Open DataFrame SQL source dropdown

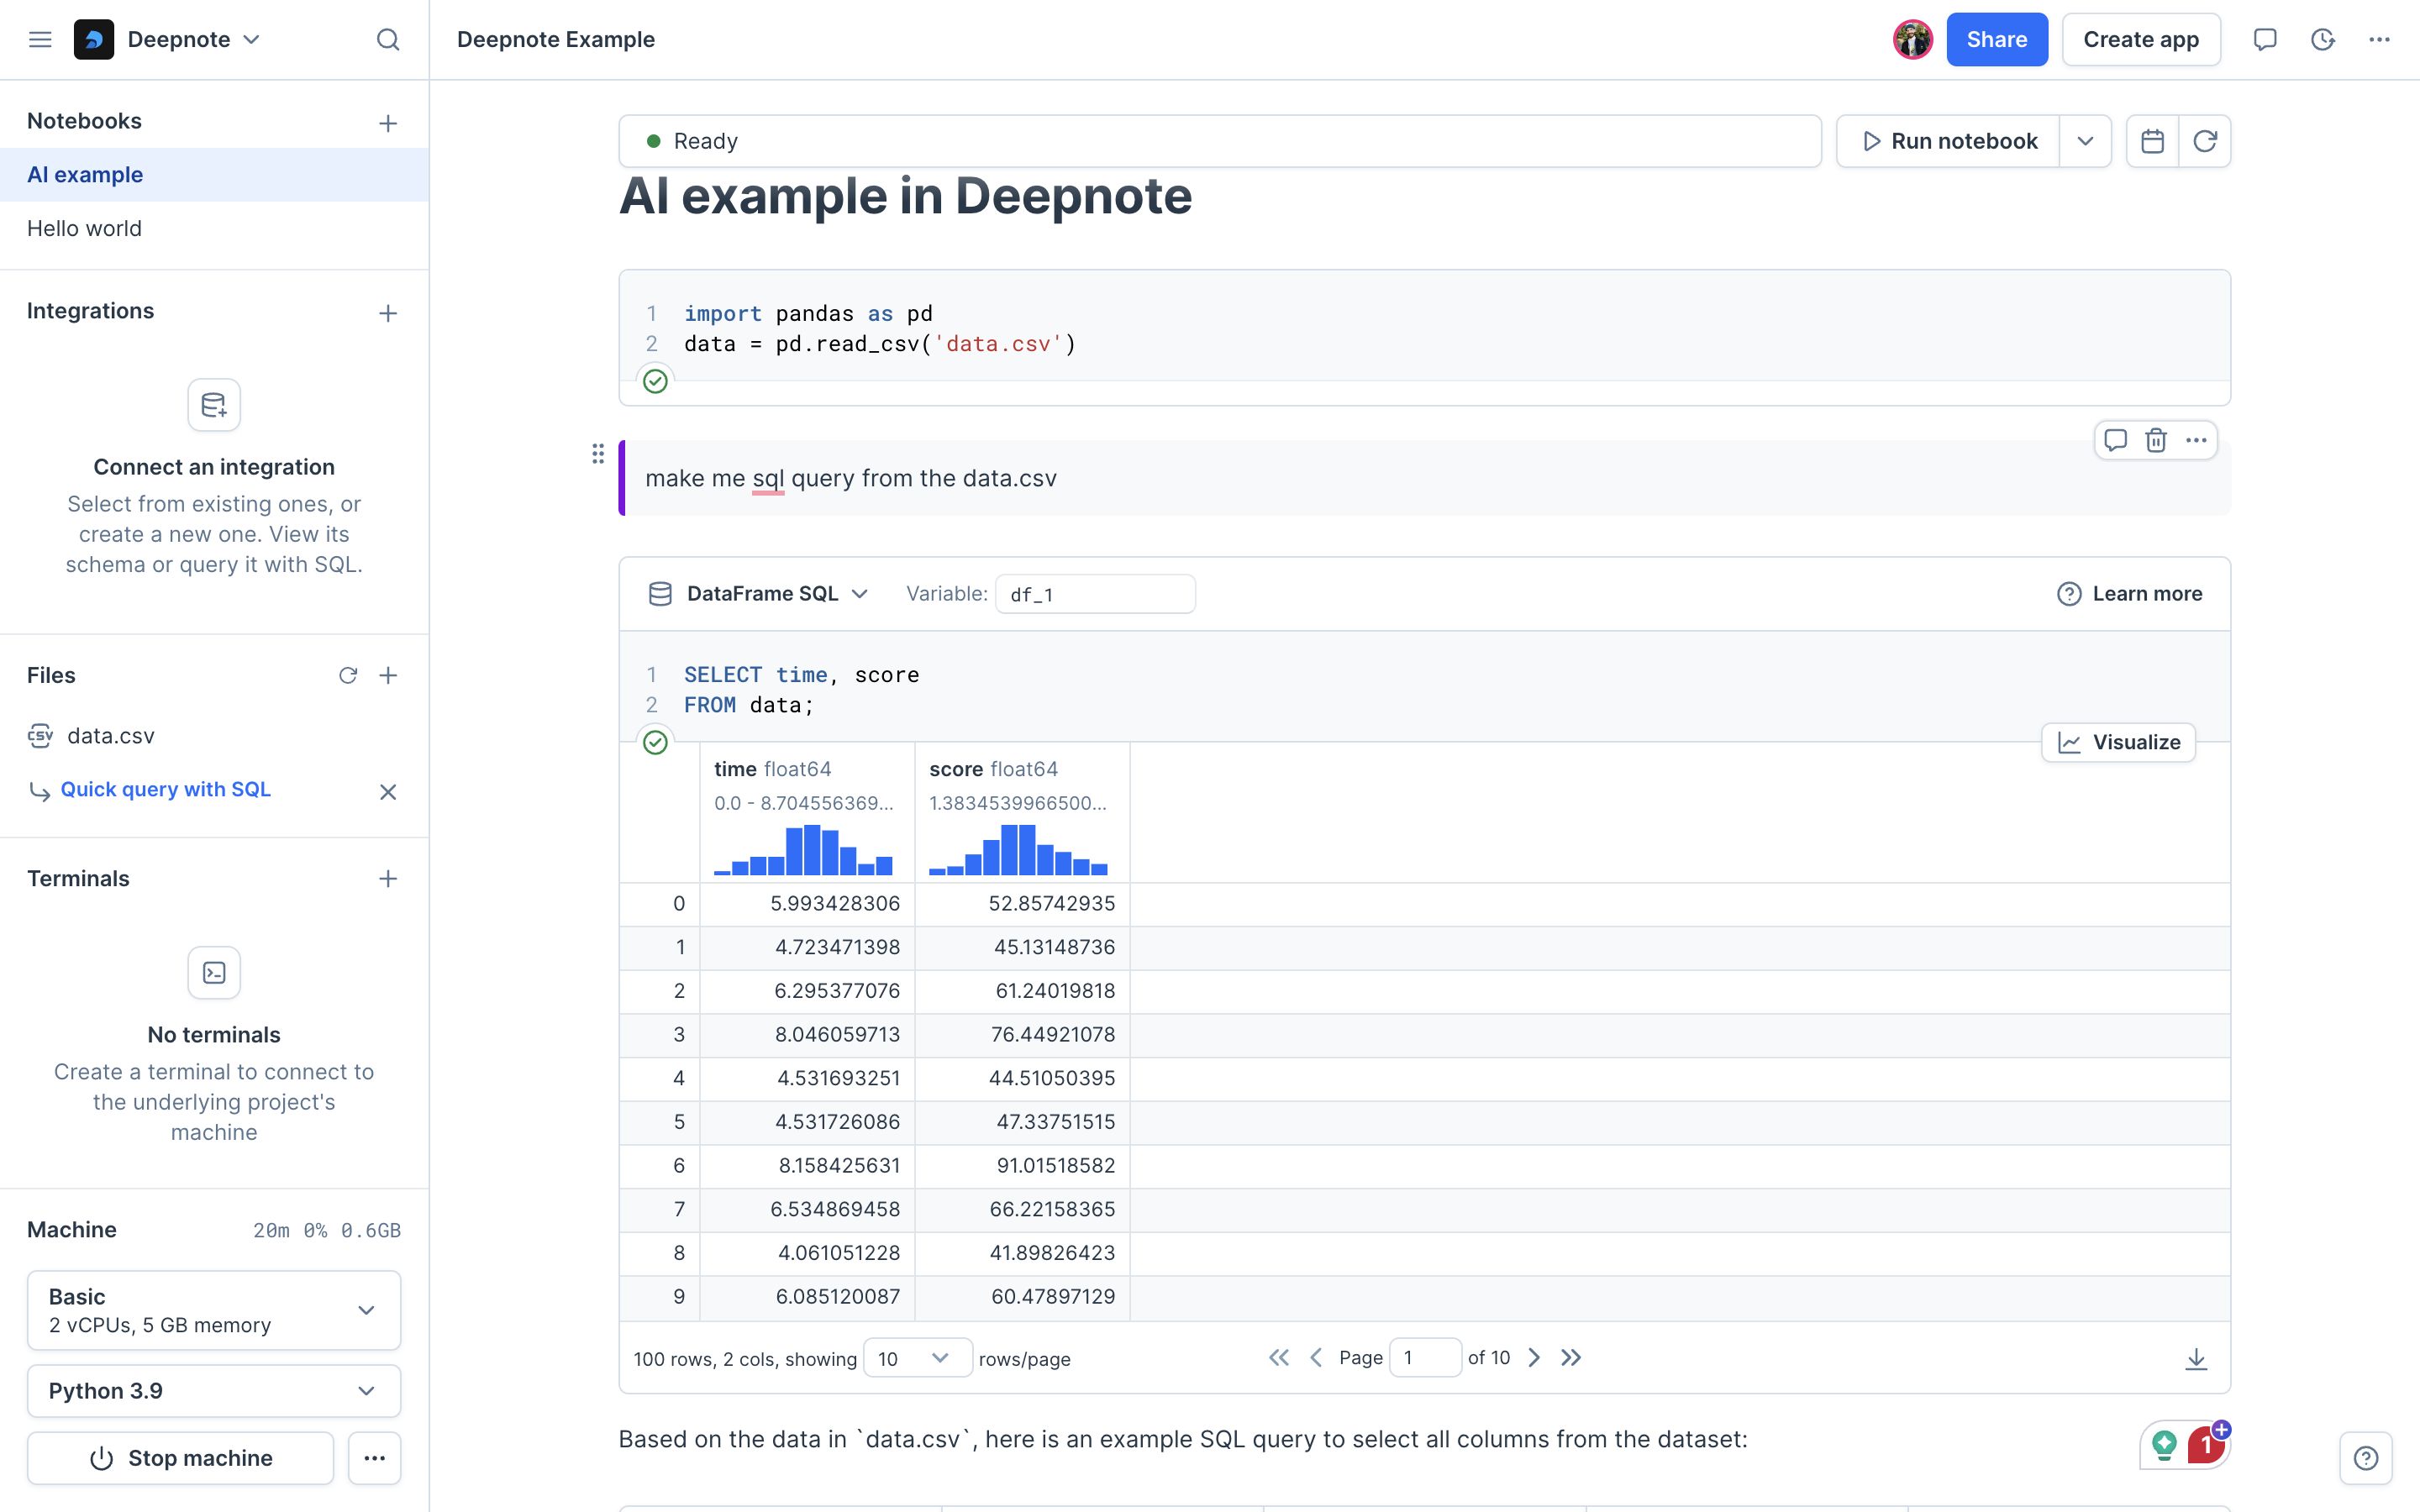pyautogui.click(x=762, y=594)
